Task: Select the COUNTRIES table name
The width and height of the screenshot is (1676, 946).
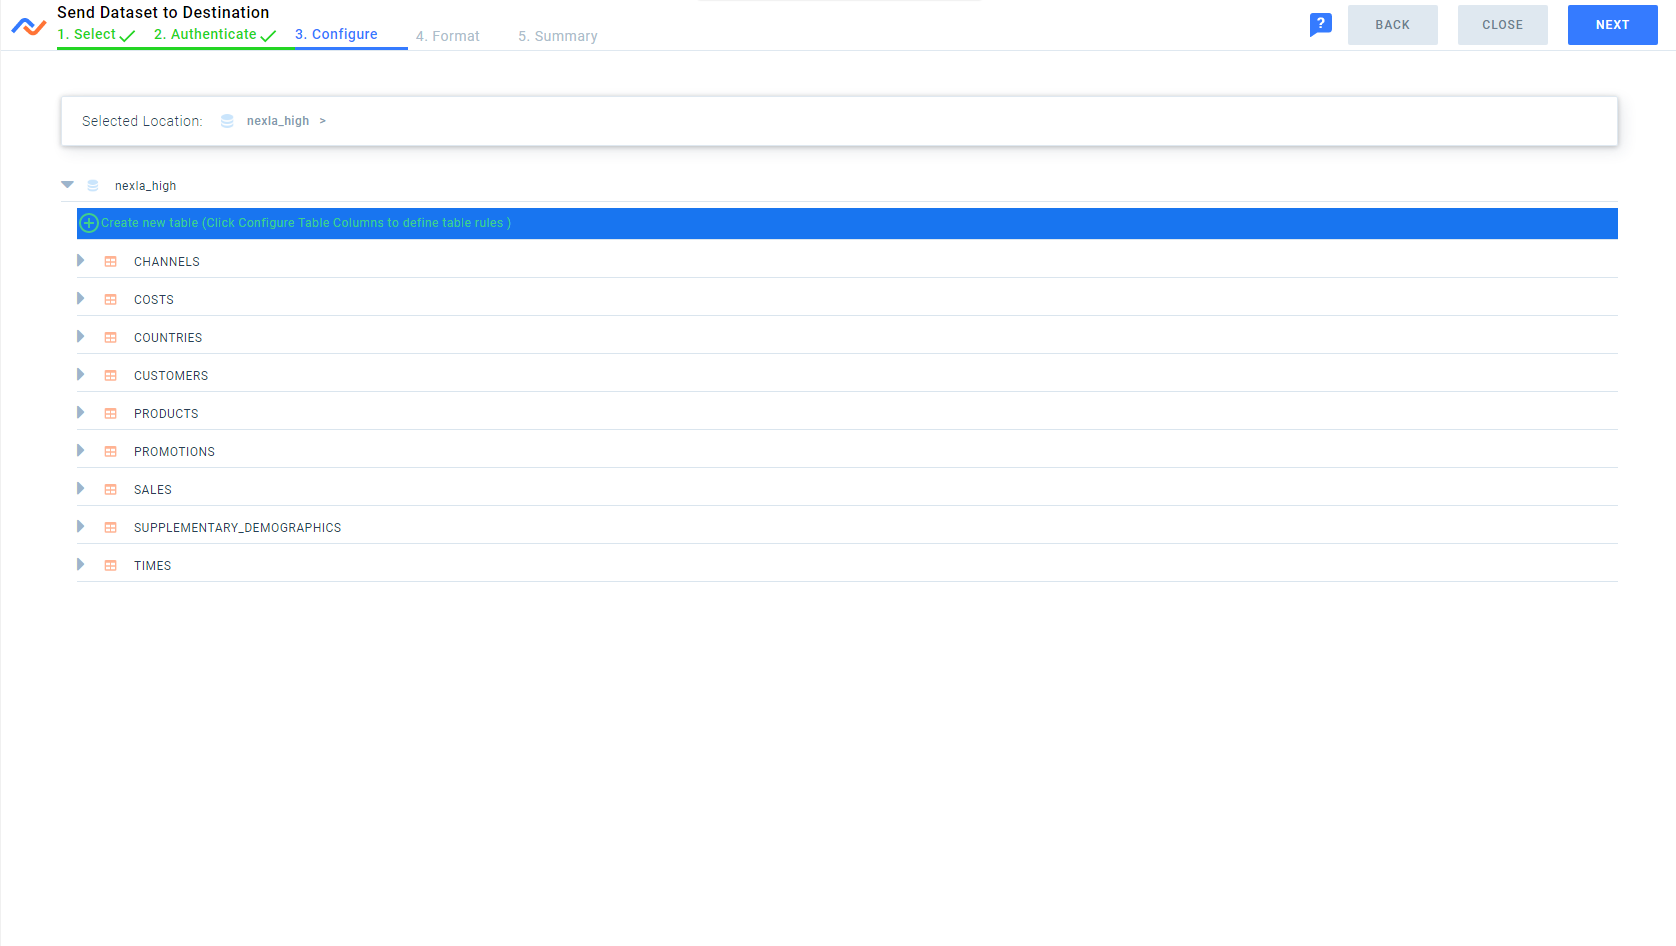Action: click(168, 338)
